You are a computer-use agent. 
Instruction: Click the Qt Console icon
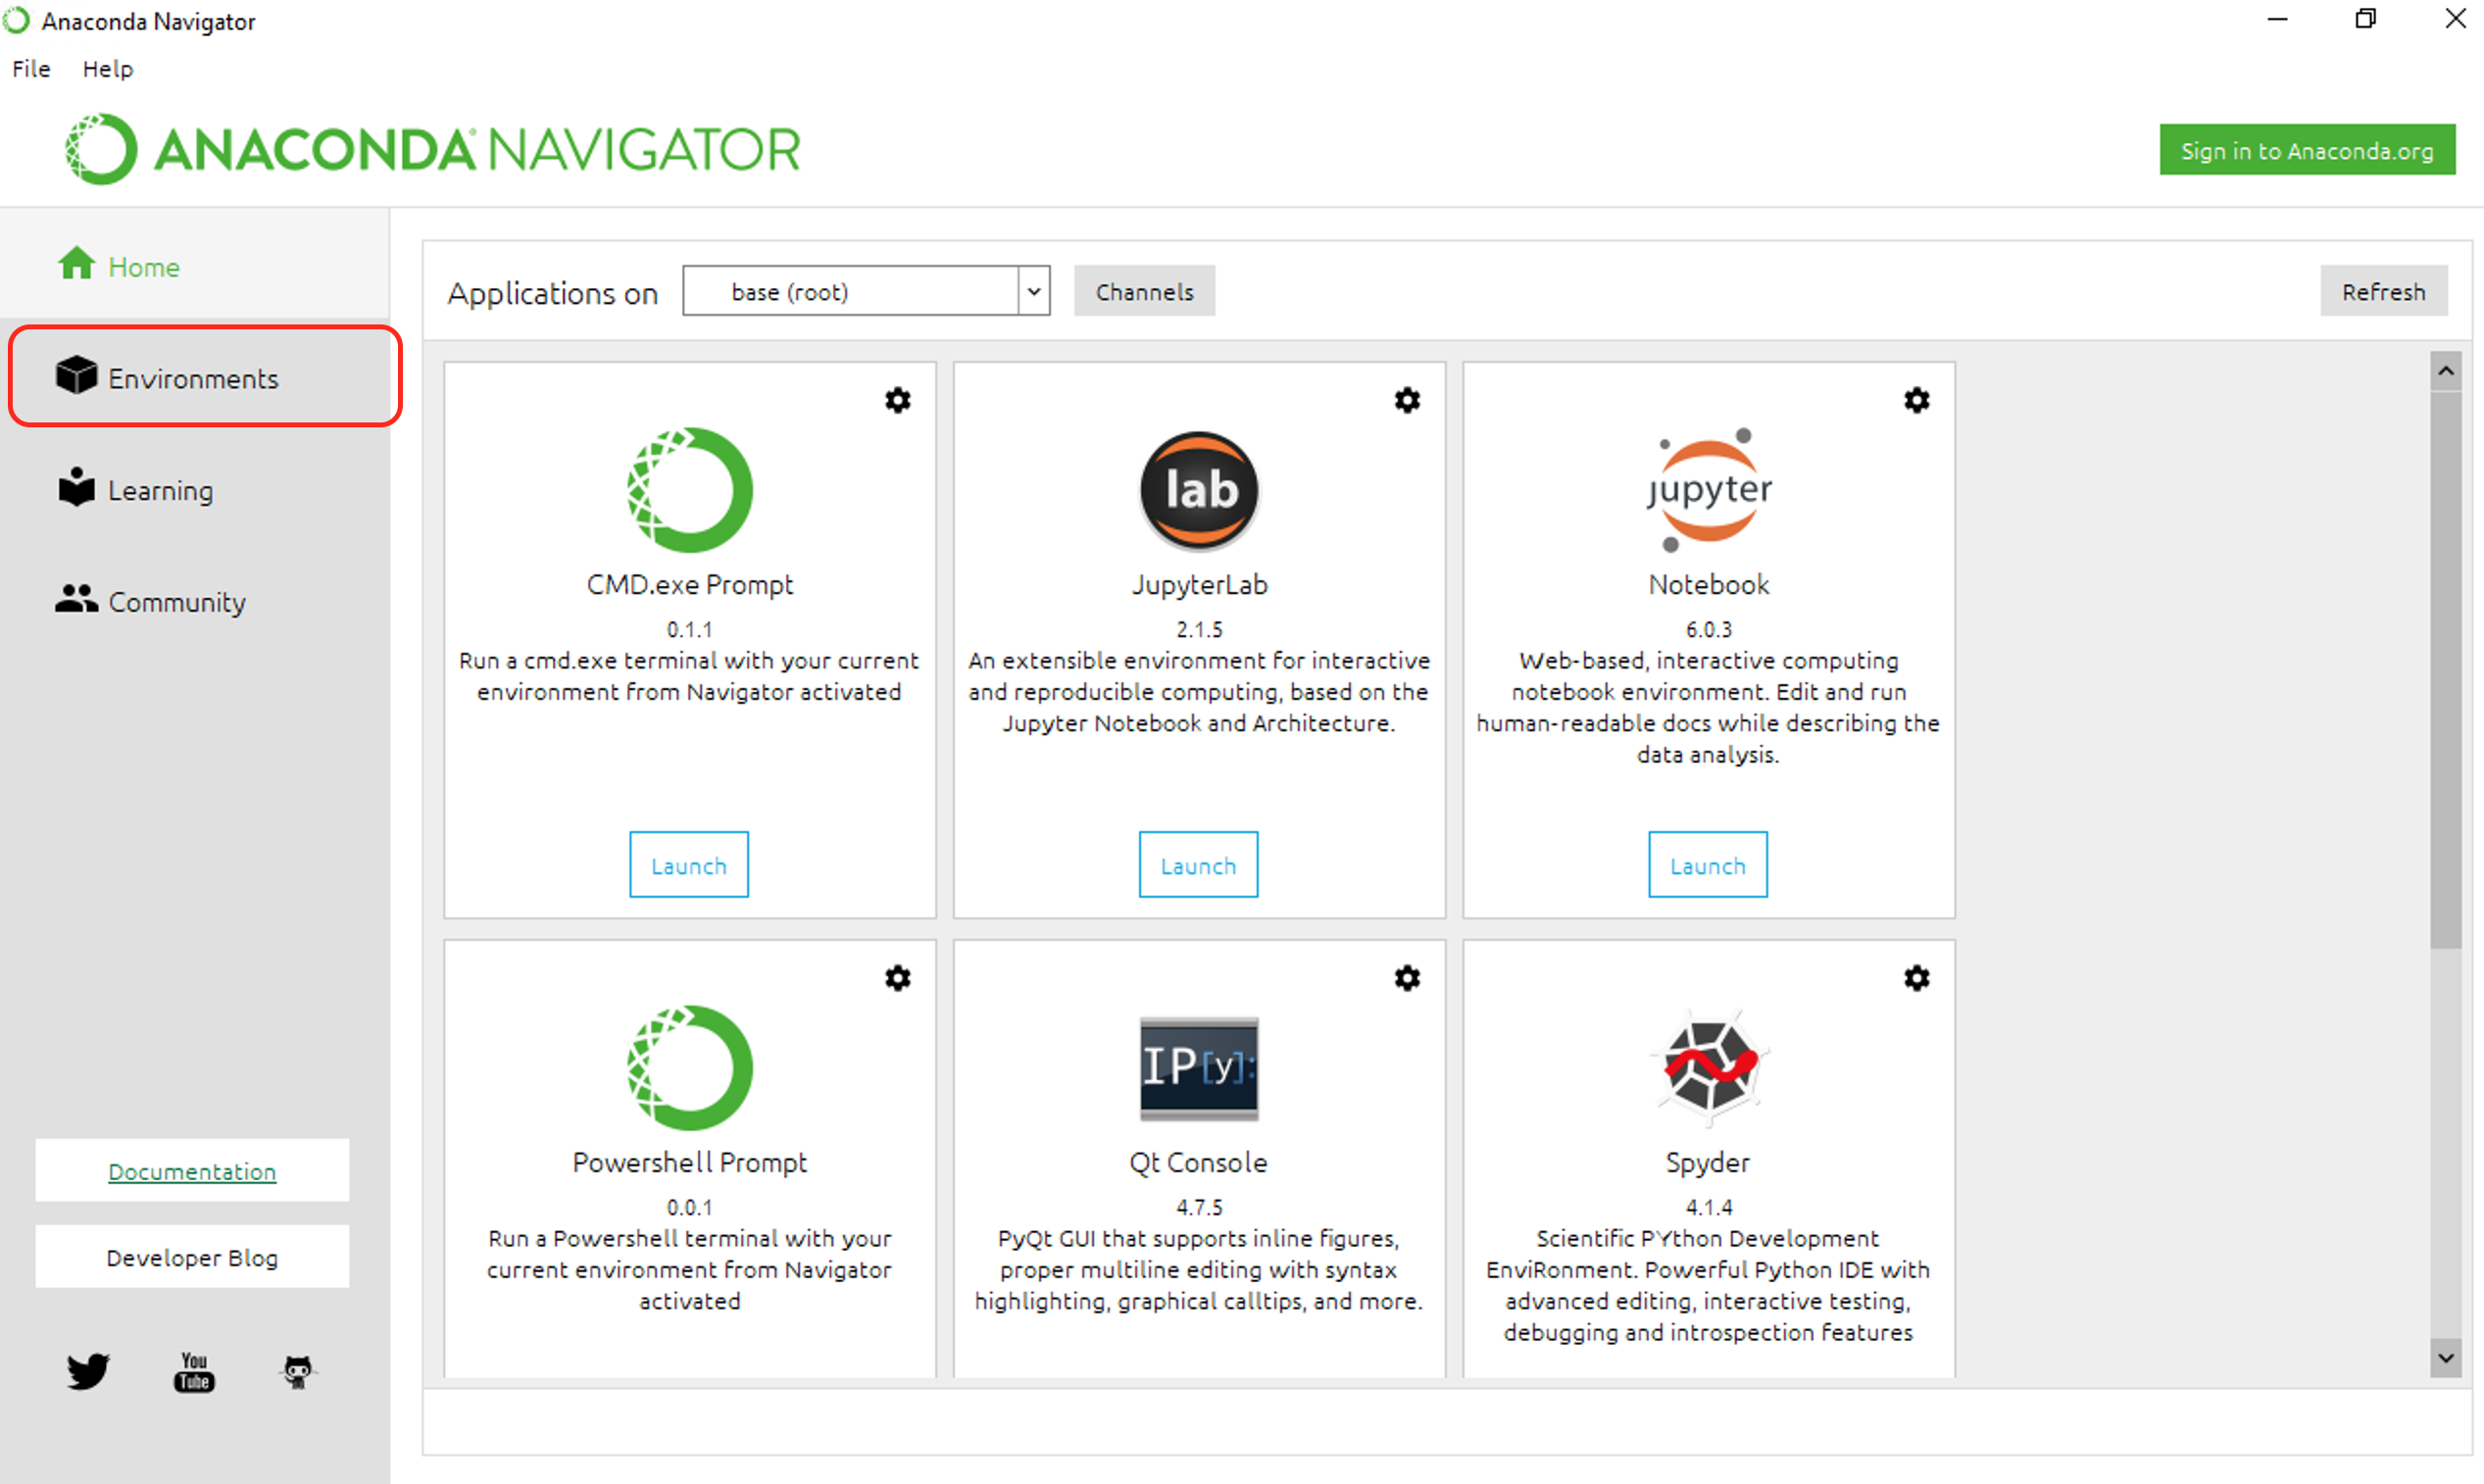point(1200,1068)
